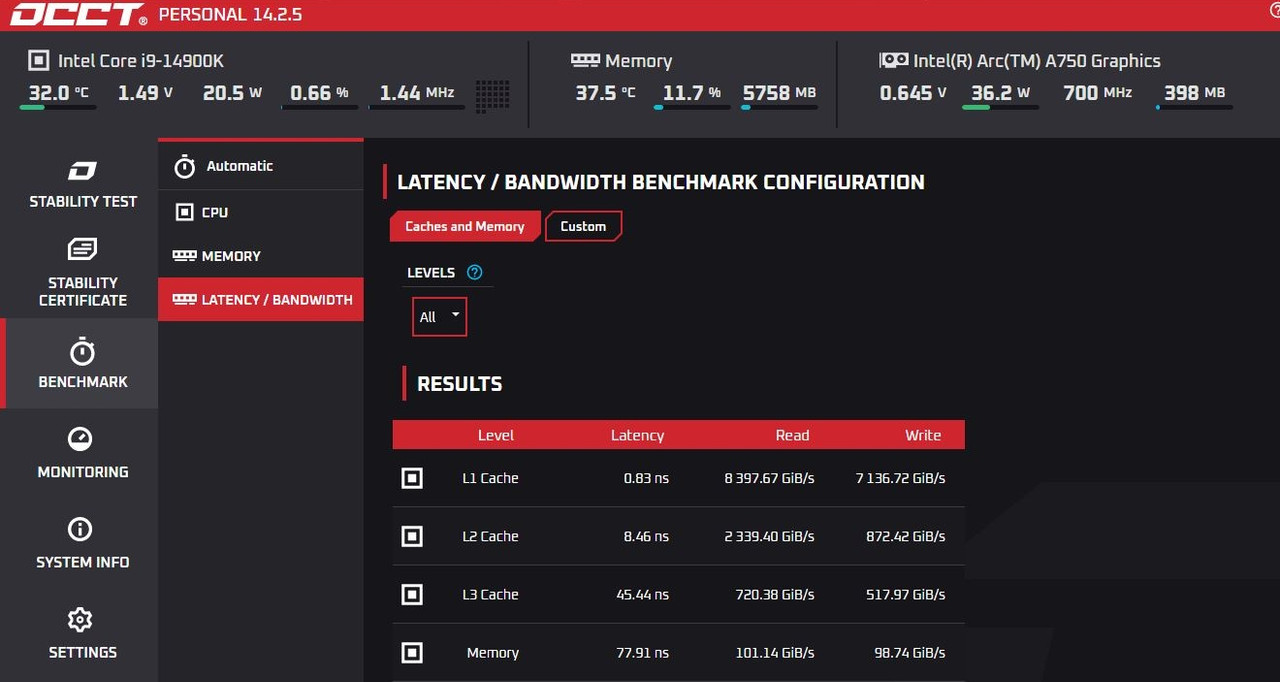
Task: Click the System Info icon
Action: [x=80, y=529]
